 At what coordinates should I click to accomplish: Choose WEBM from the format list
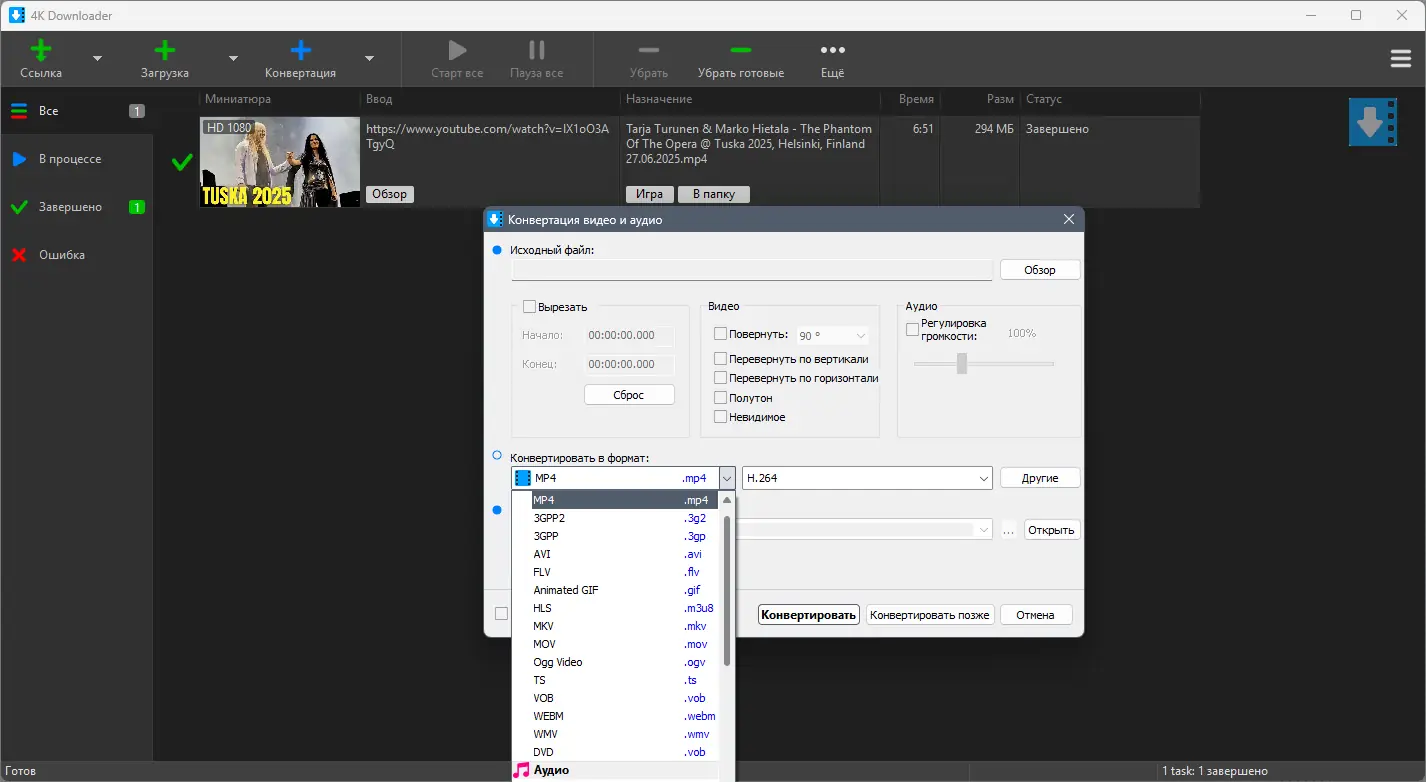point(616,716)
